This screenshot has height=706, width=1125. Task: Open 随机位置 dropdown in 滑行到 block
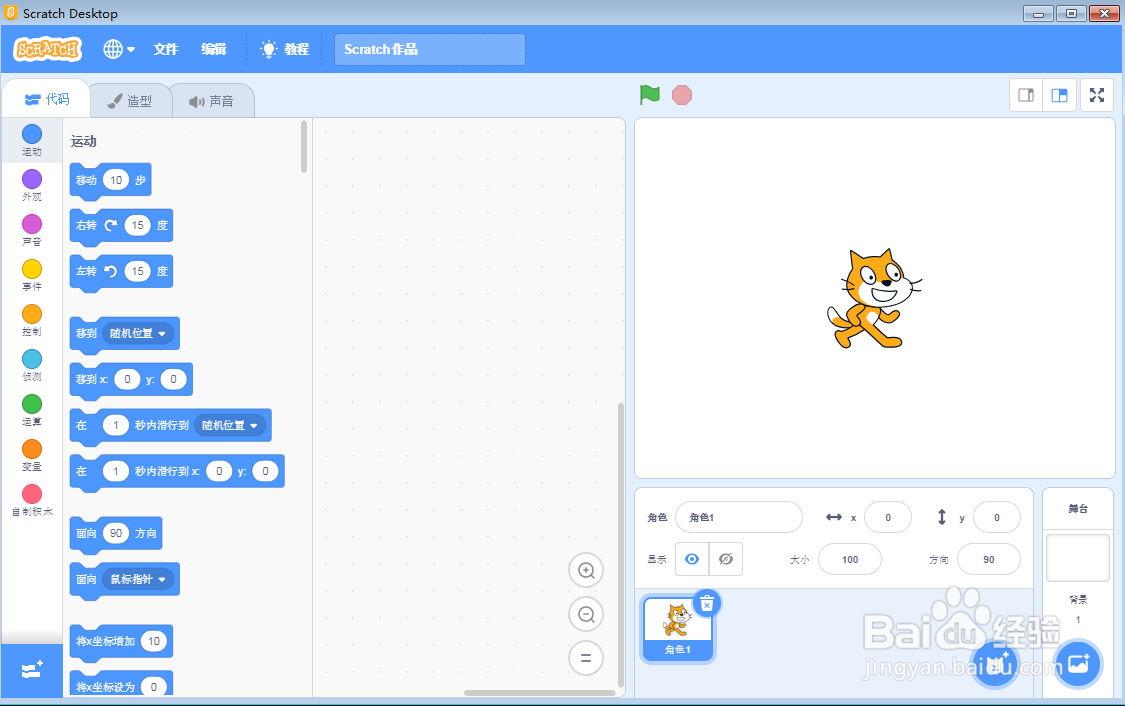pyautogui.click(x=230, y=425)
